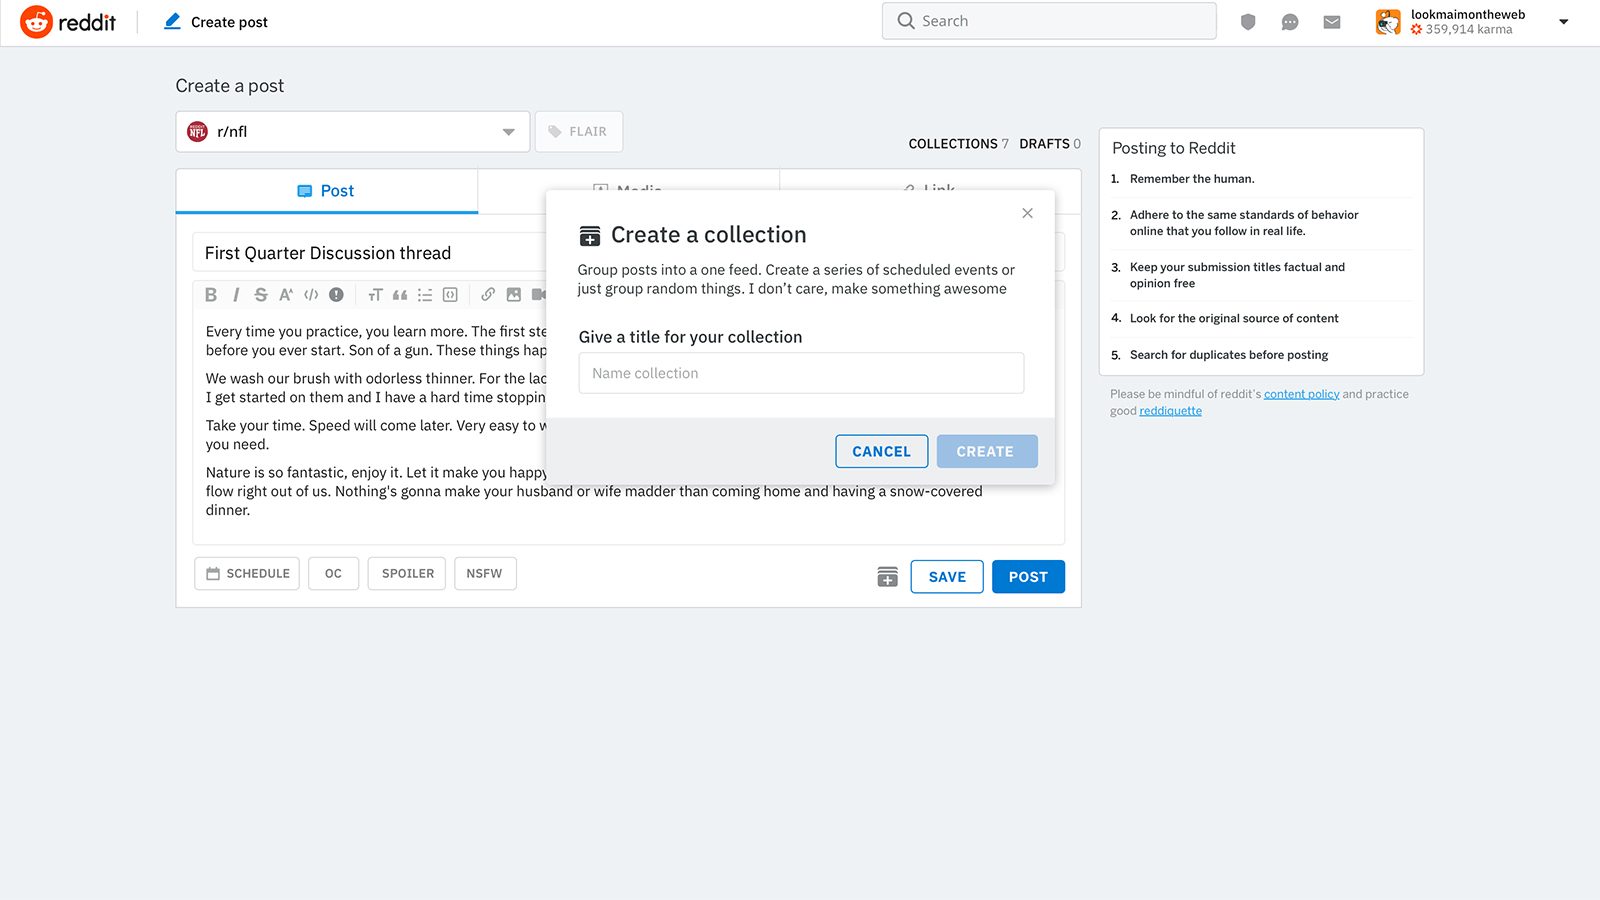The width and height of the screenshot is (1600, 900).
Task: Focus the Name collection input field
Action: point(801,373)
